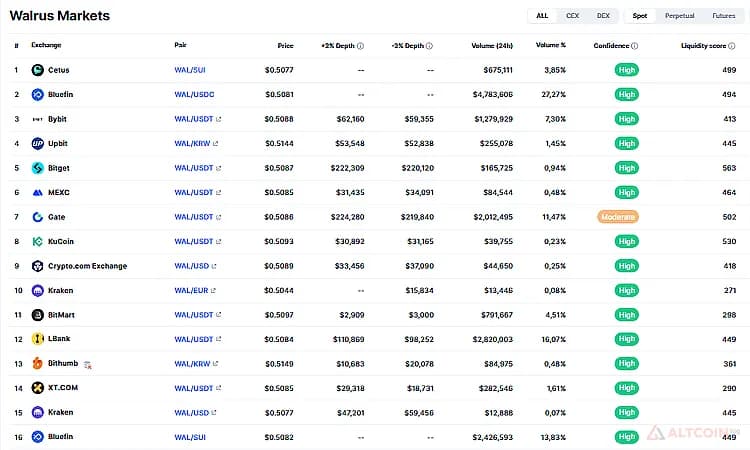Click the $4,783,606 volume for Bluefin
This screenshot has width=750, height=450.
click(x=493, y=95)
